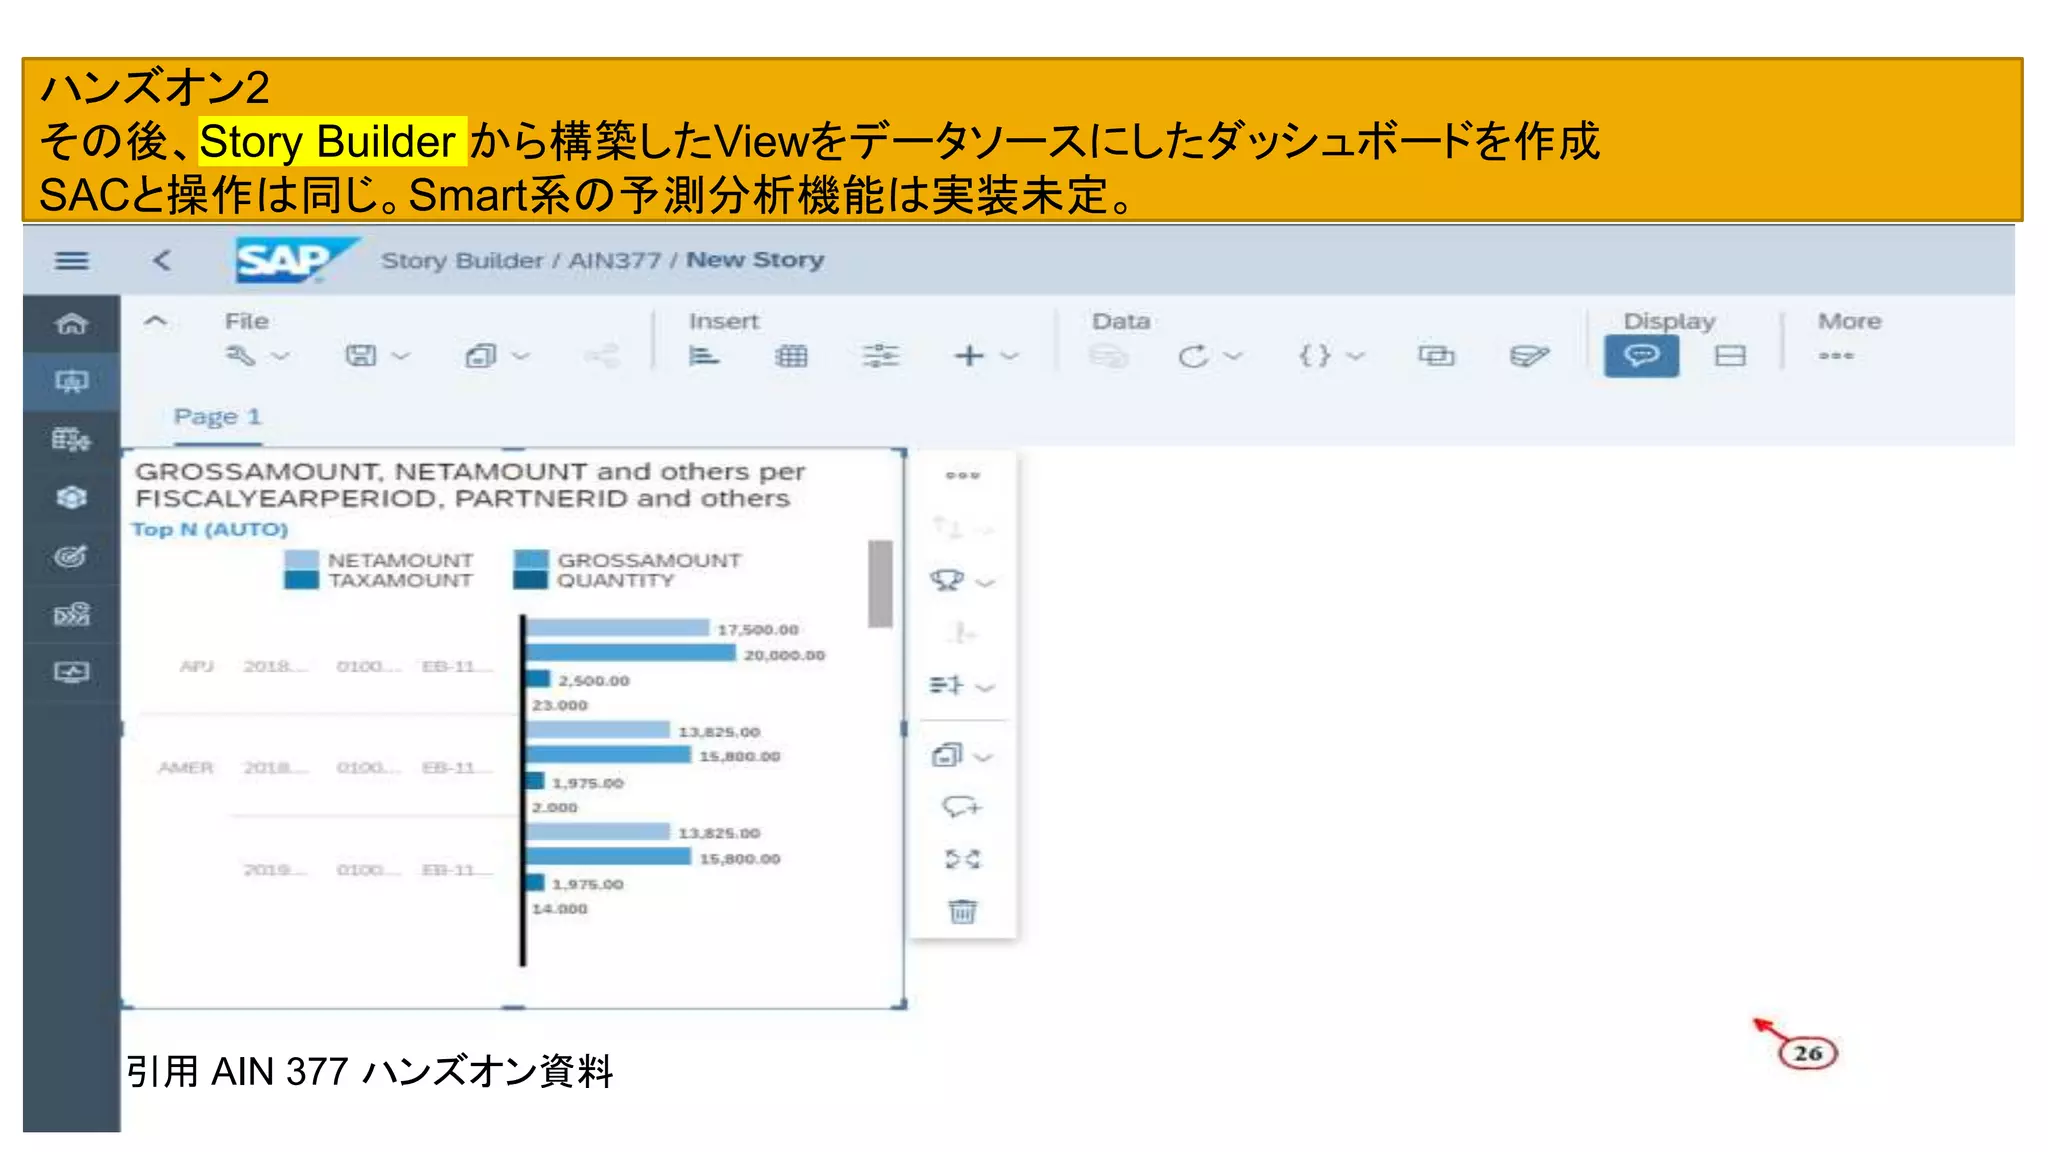Open the connections sidebar icon
This screenshot has width=2048, height=1152.
tap(71, 614)
